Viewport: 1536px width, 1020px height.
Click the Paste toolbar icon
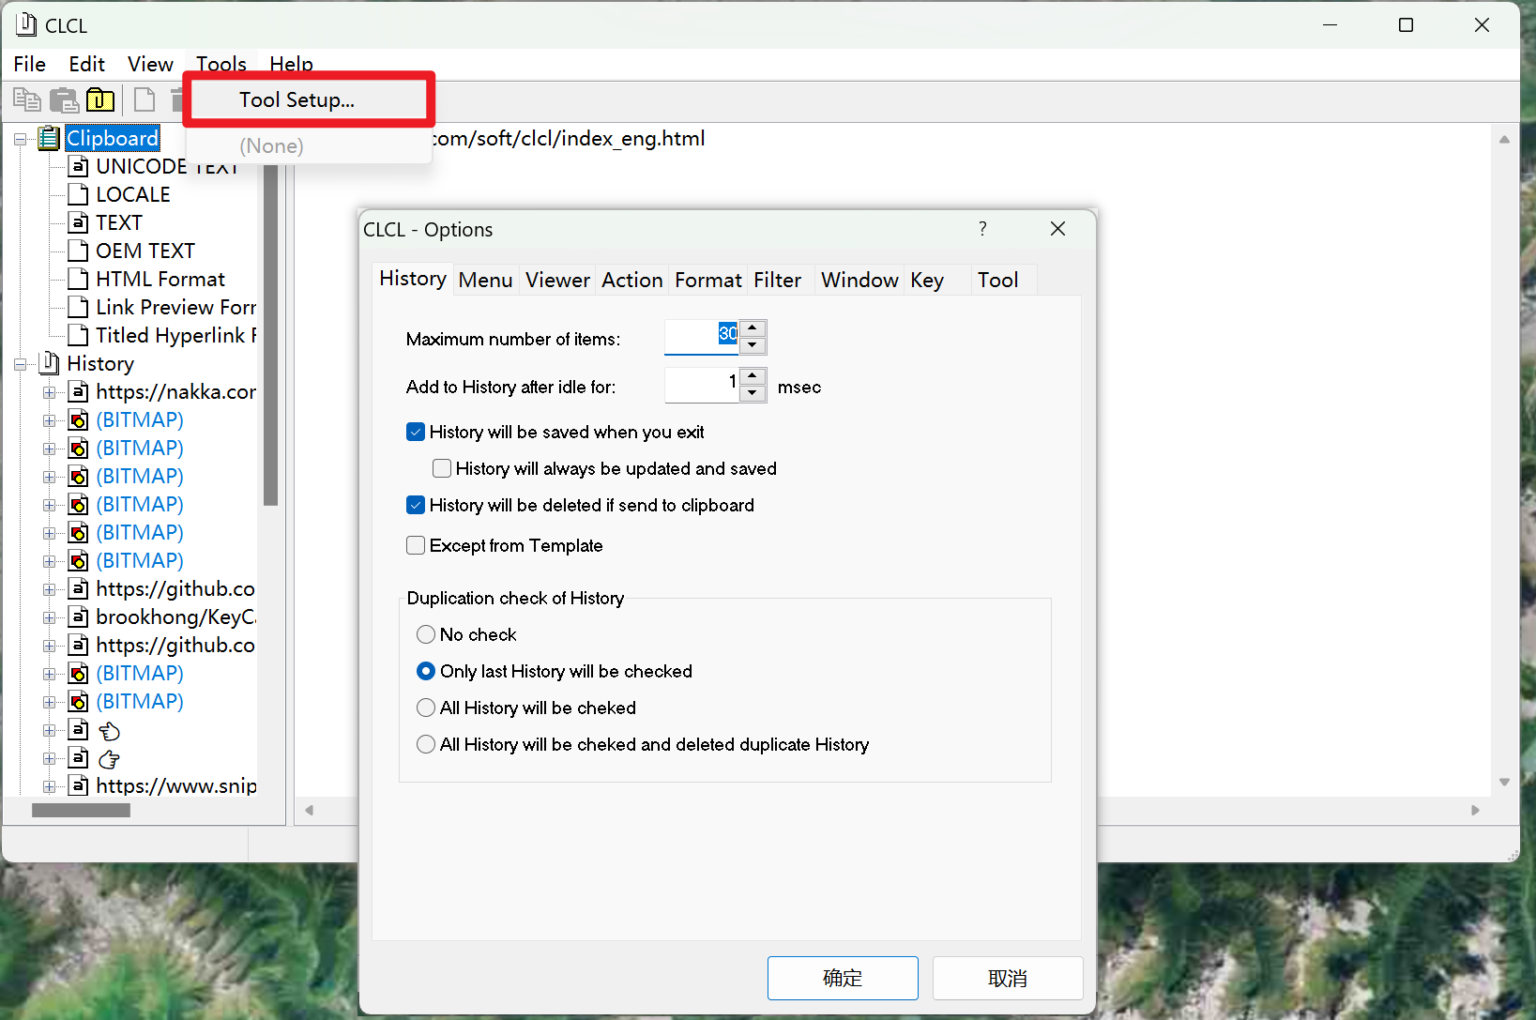point(64,100)
